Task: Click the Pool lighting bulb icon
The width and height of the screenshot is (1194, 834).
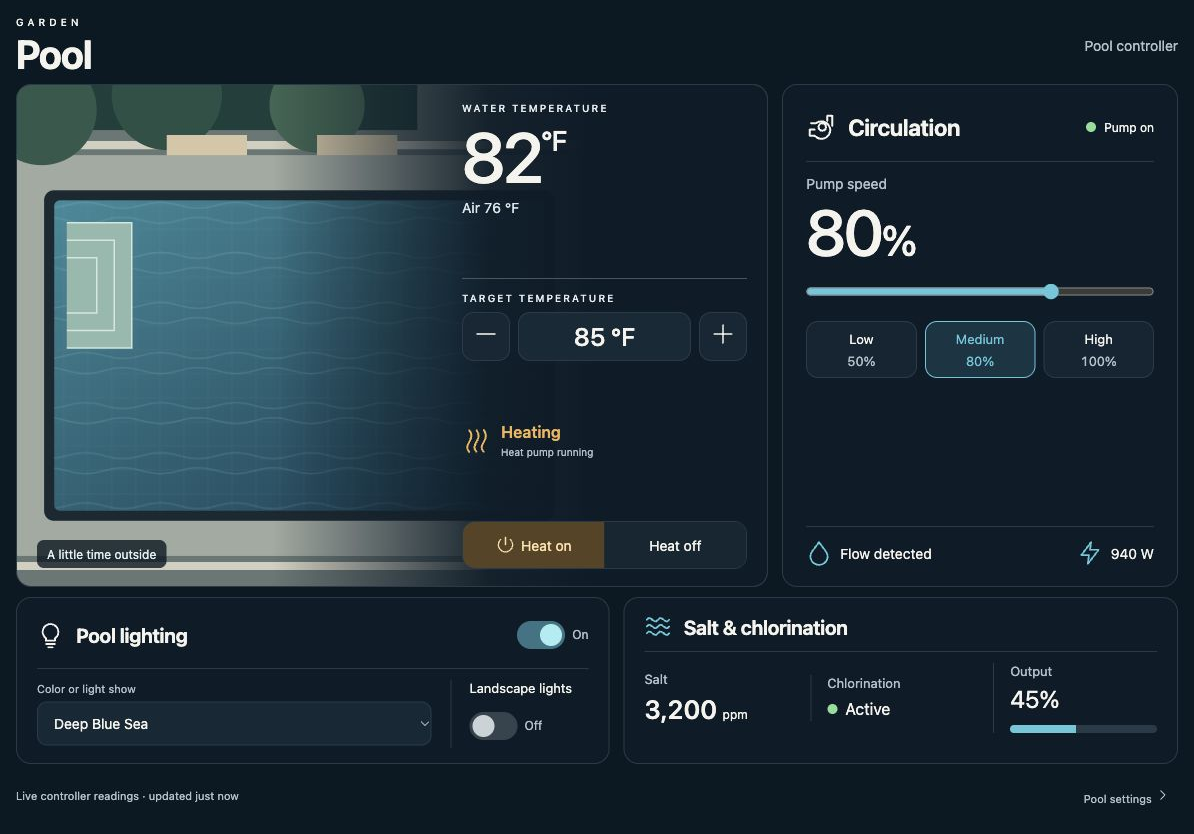Action: pyautogui.click(x=50, y=636)
